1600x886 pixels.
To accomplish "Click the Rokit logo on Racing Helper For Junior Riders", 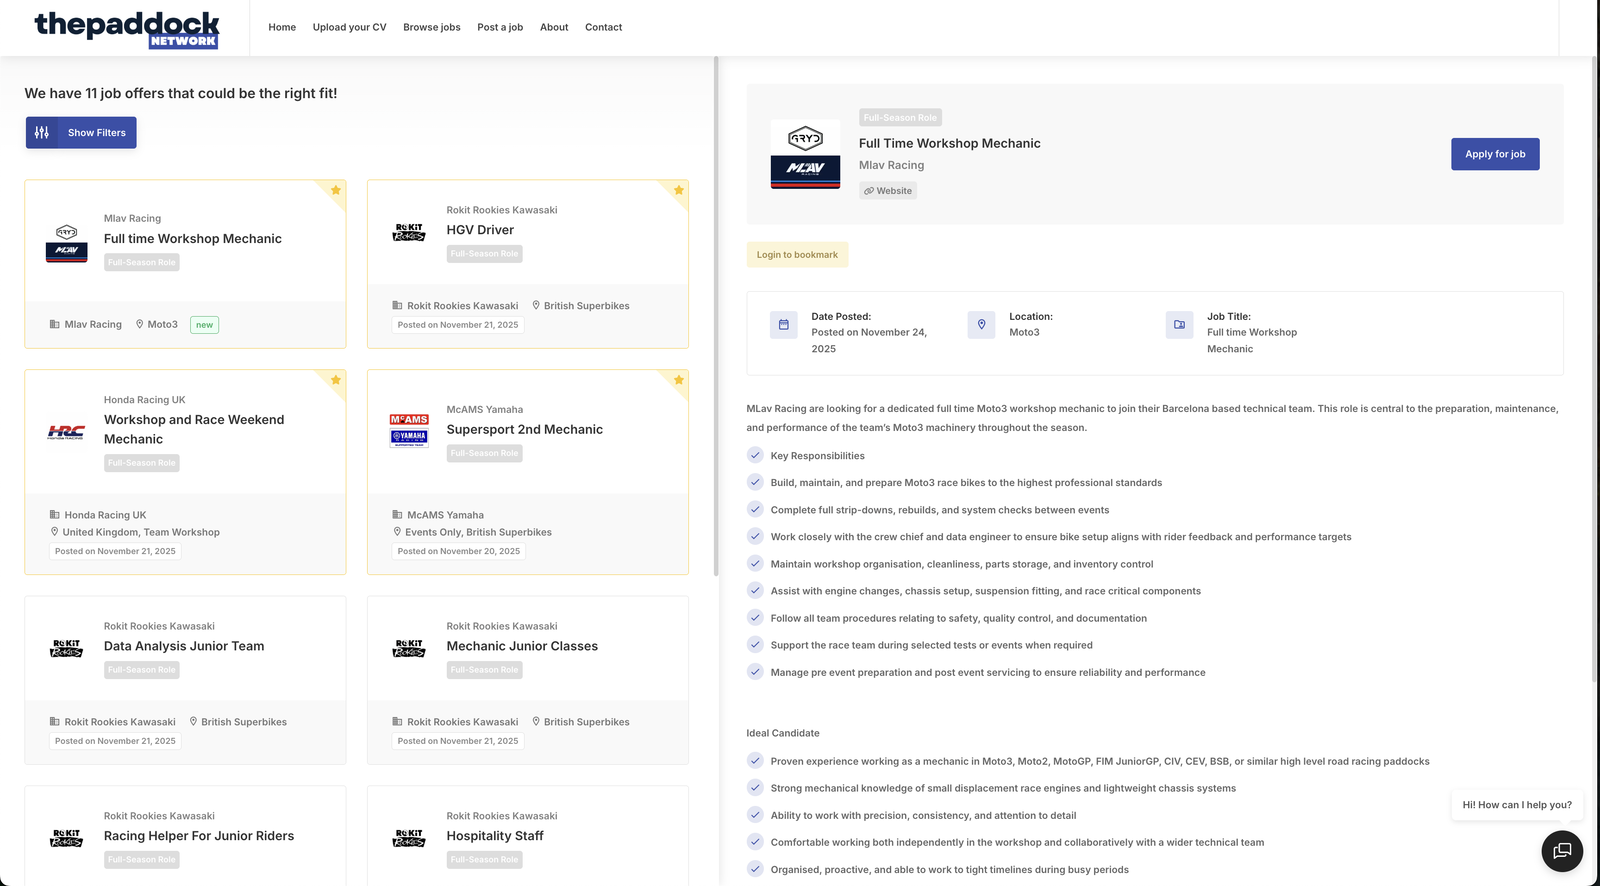I will 66,838.
